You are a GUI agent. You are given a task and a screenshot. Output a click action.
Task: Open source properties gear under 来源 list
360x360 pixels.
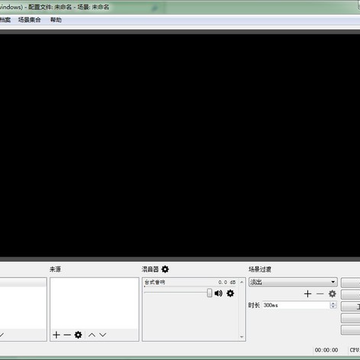(78, 335)
